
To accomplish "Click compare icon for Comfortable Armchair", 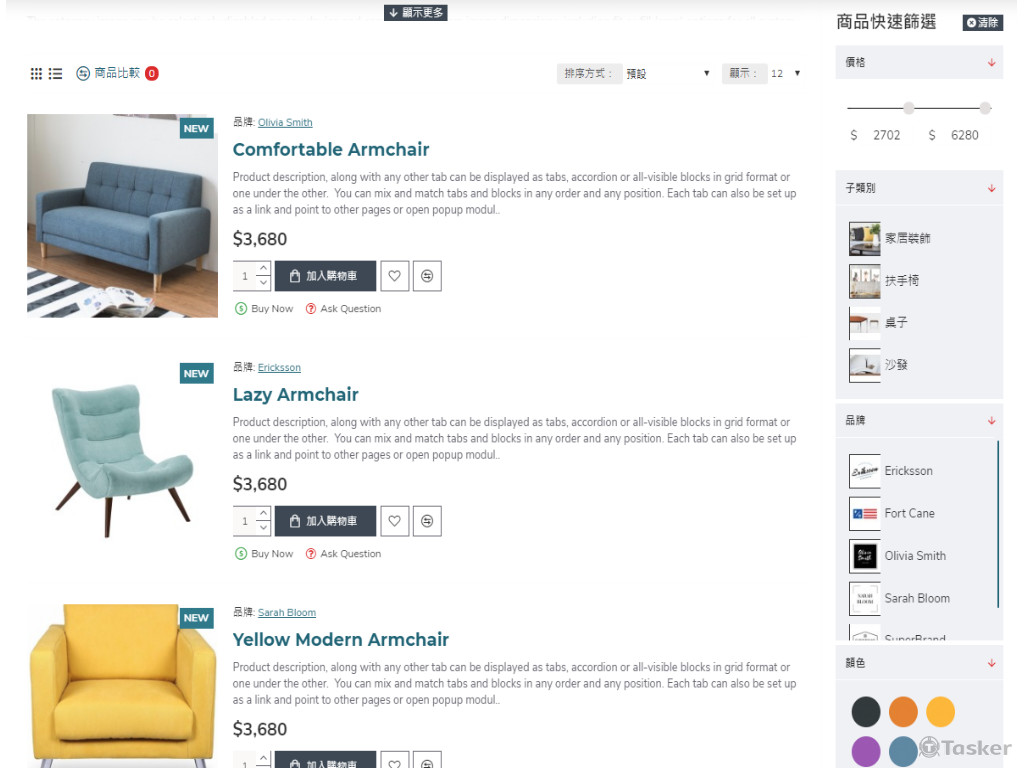I will (427, 276).
